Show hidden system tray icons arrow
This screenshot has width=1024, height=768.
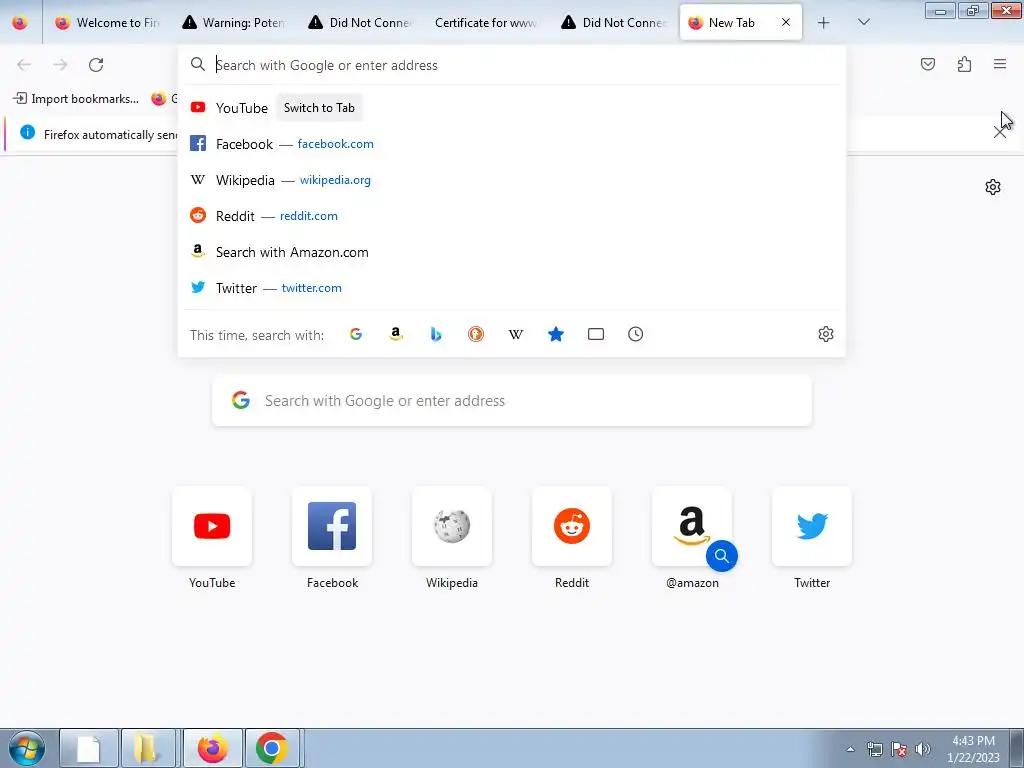tap(850, 749)
